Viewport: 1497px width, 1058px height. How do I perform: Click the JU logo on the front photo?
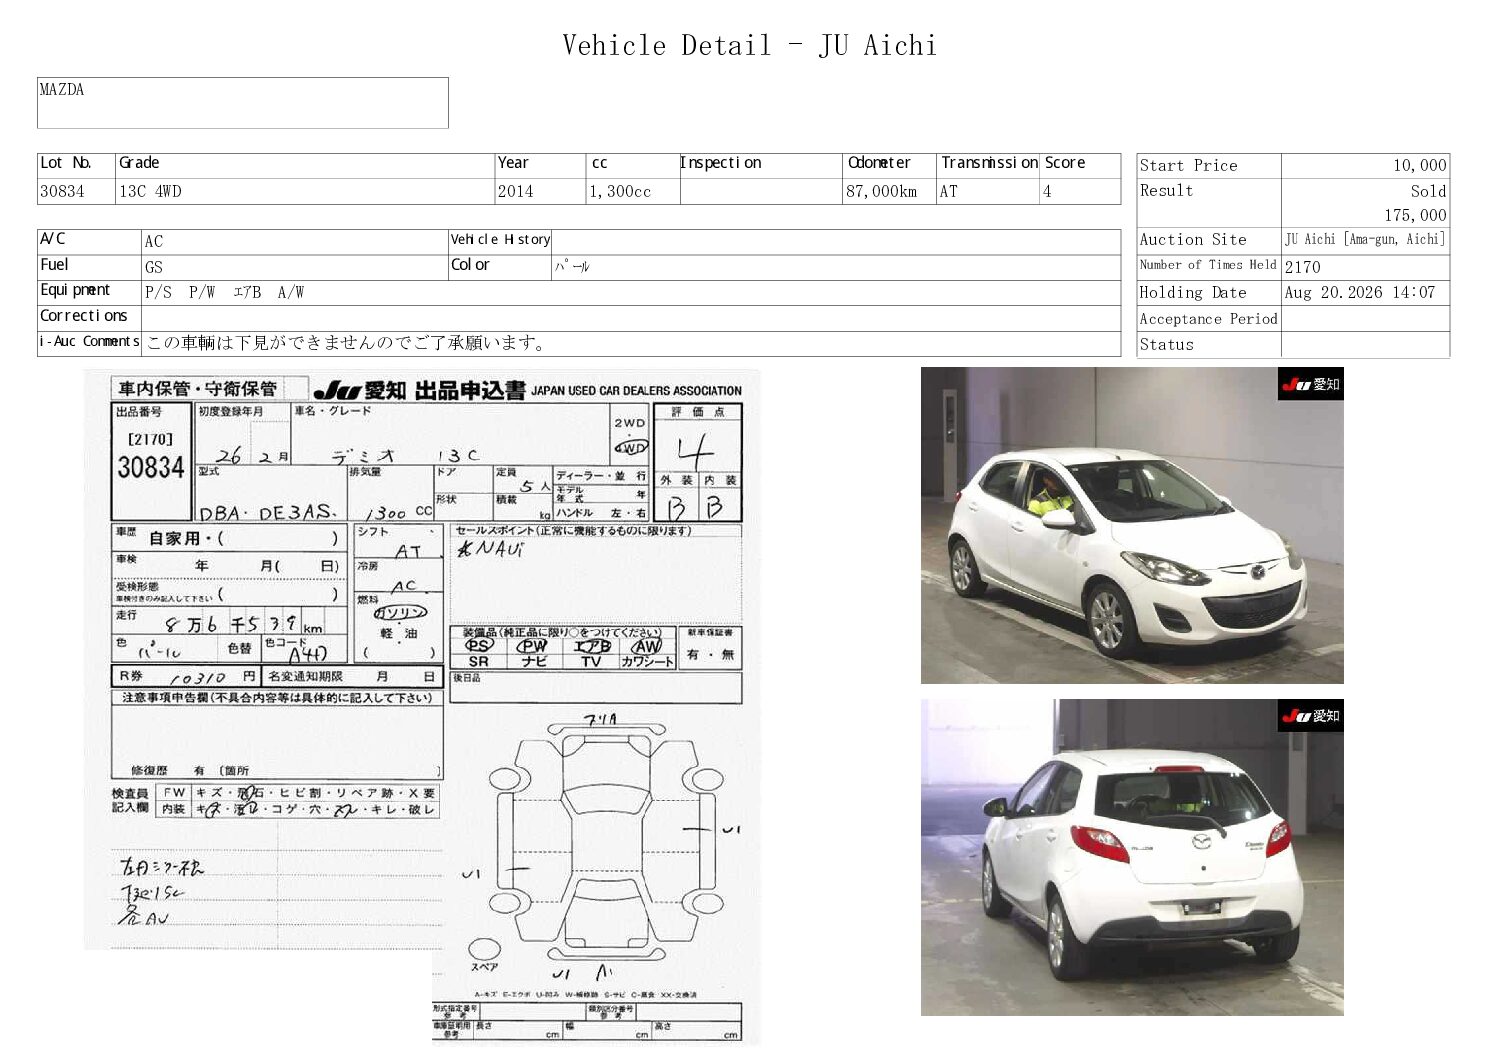[x=1311, y=384]
